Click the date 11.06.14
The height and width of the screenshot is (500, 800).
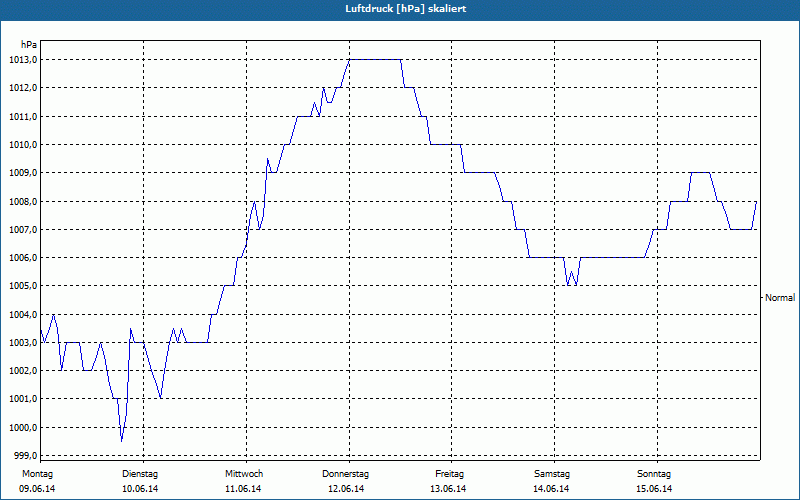pos(243,489)
